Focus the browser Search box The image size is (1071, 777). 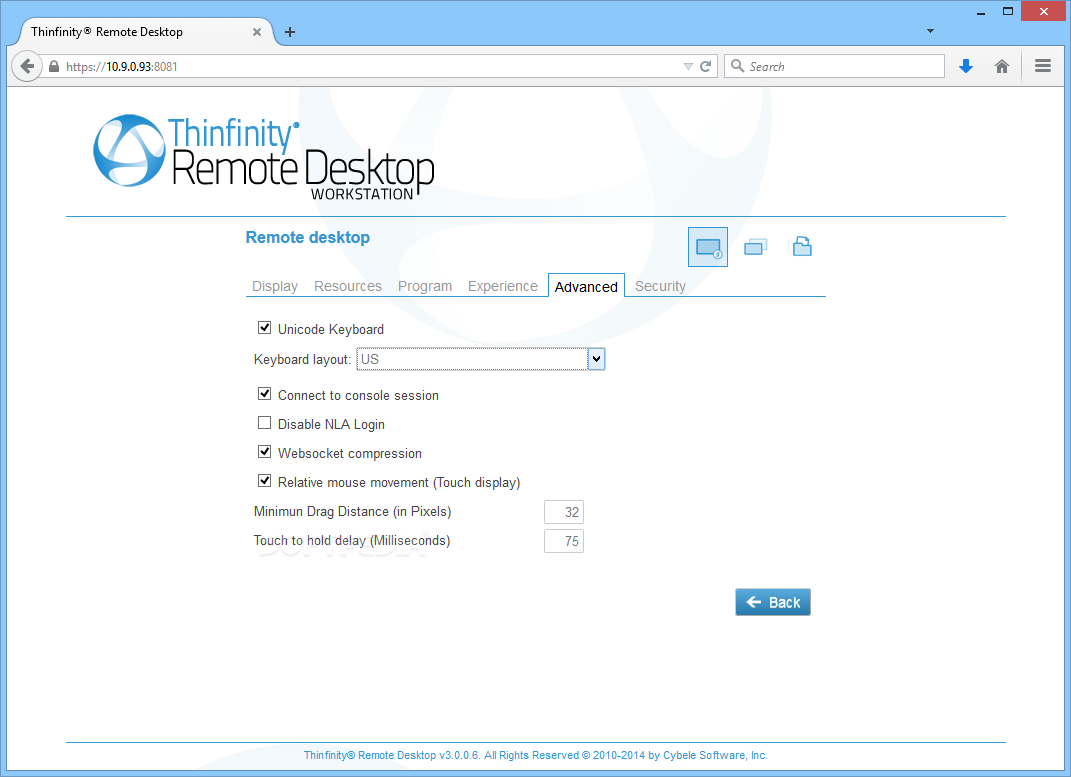(834, 66)
